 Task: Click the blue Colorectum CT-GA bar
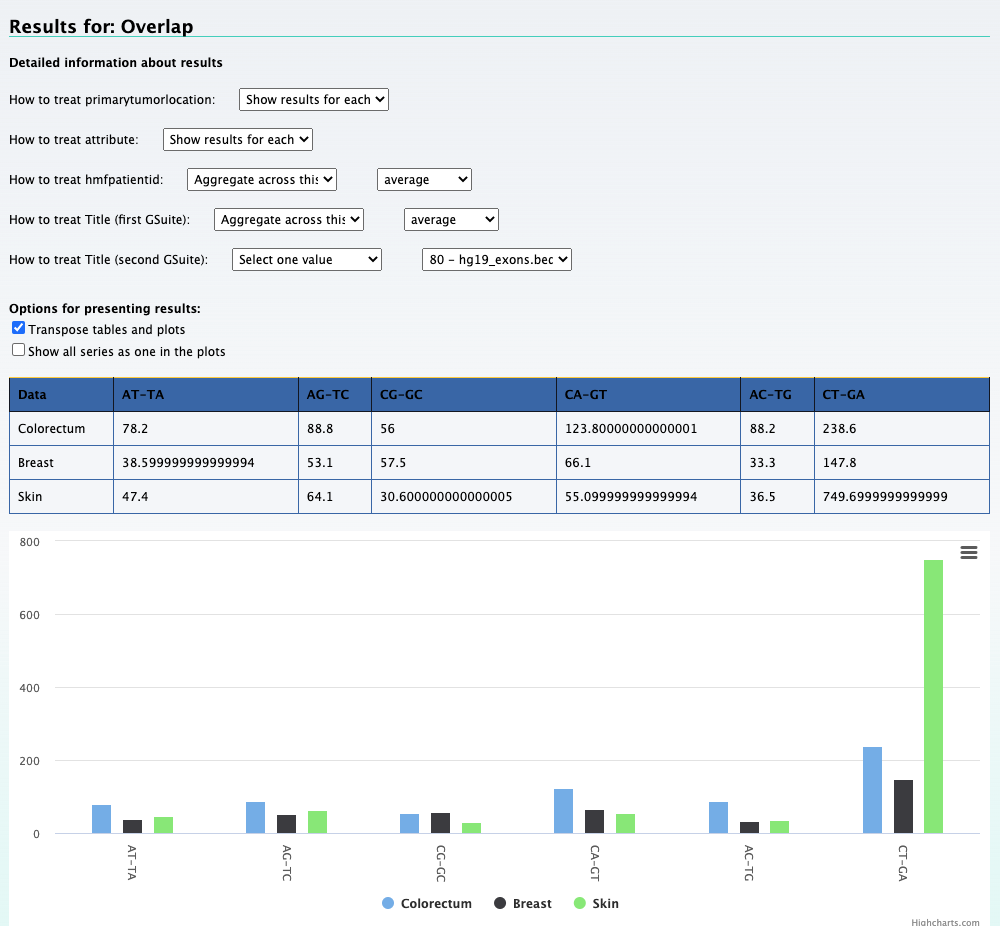point(872,790)
